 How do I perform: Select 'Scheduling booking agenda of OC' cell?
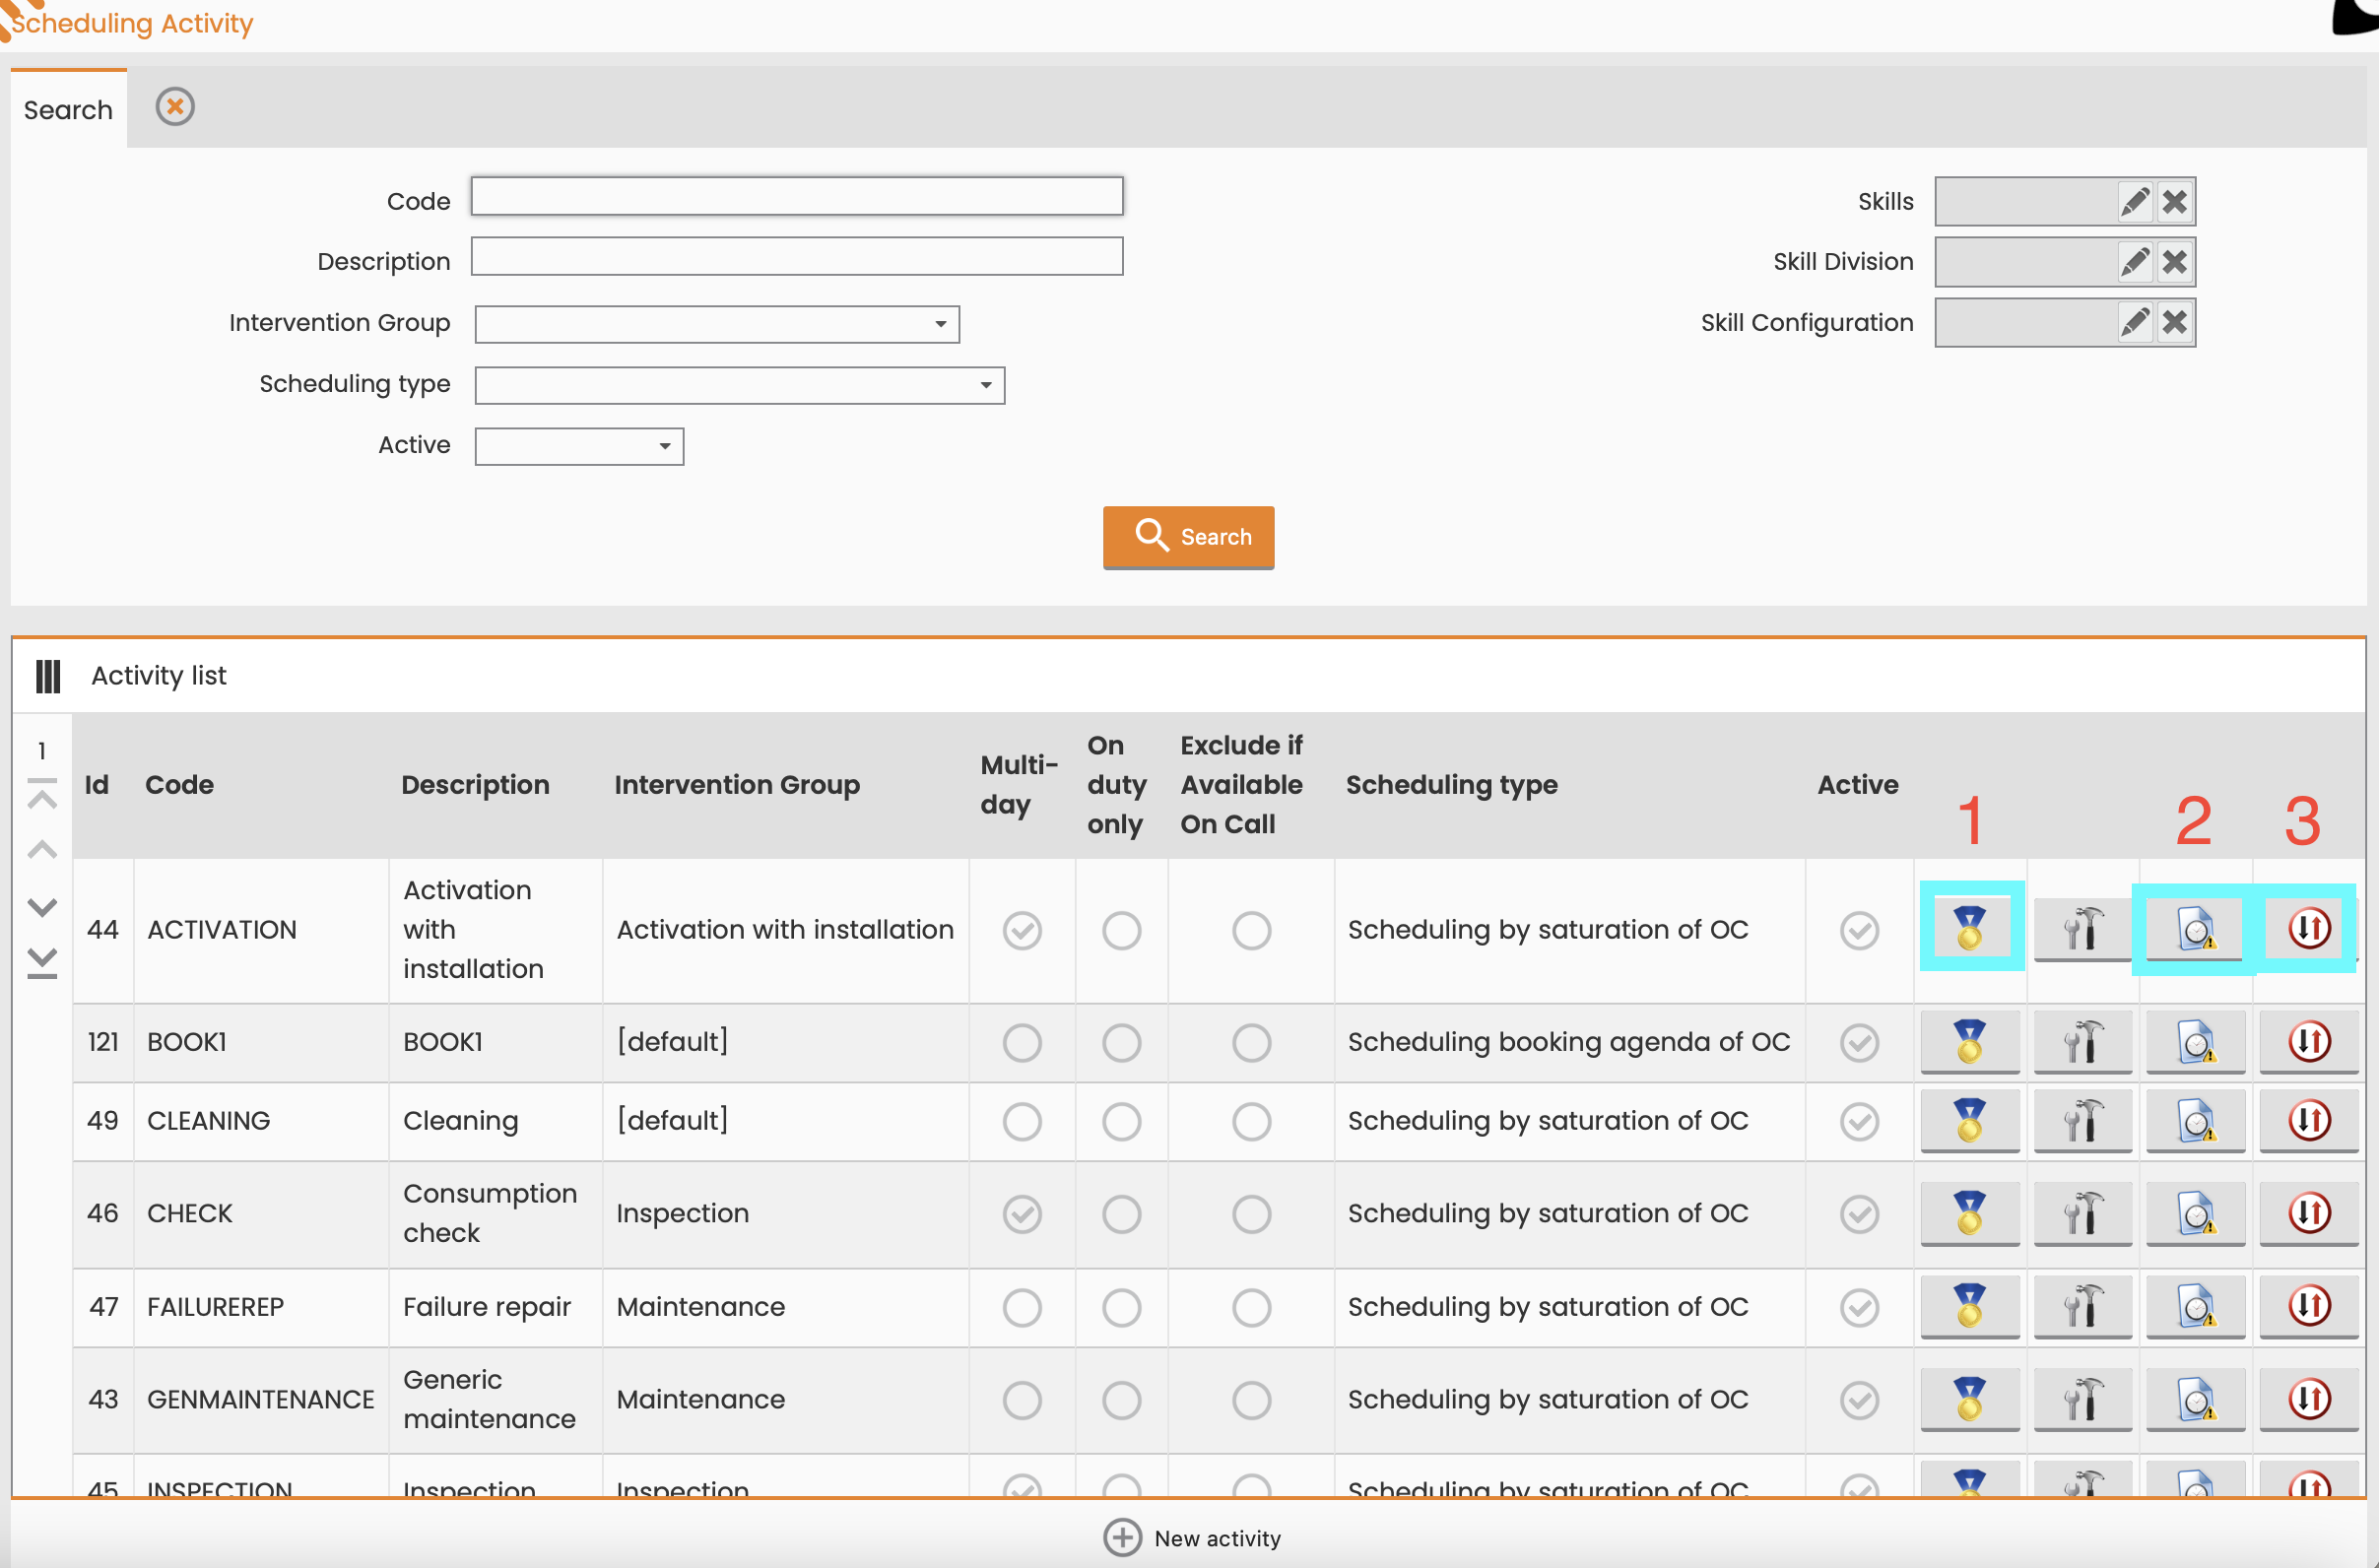click(1569, 1042)
